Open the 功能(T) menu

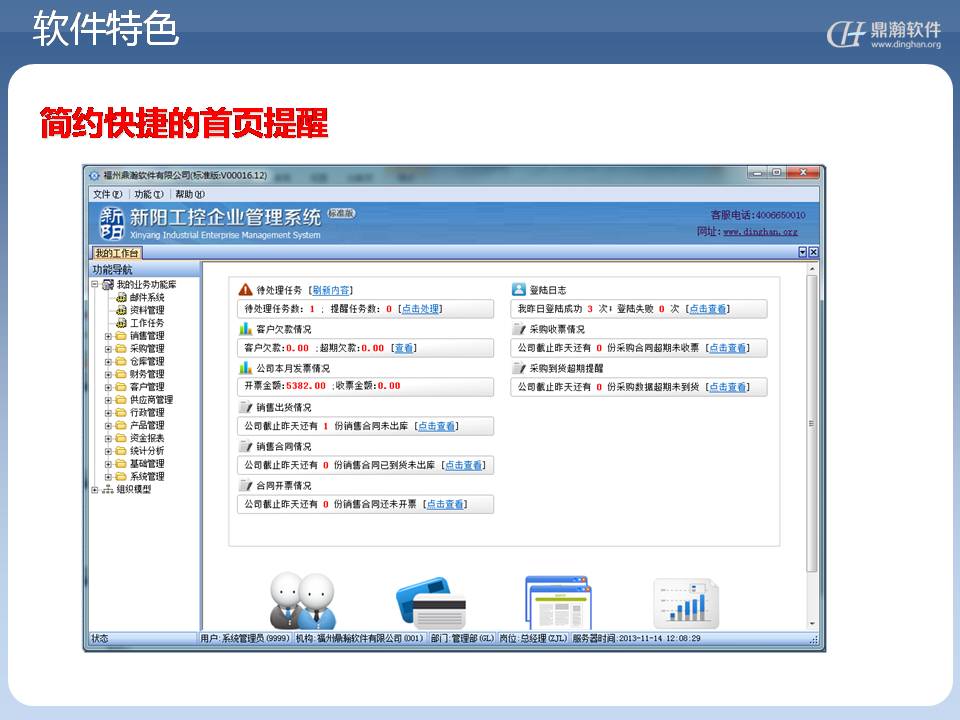coord(149,194)
